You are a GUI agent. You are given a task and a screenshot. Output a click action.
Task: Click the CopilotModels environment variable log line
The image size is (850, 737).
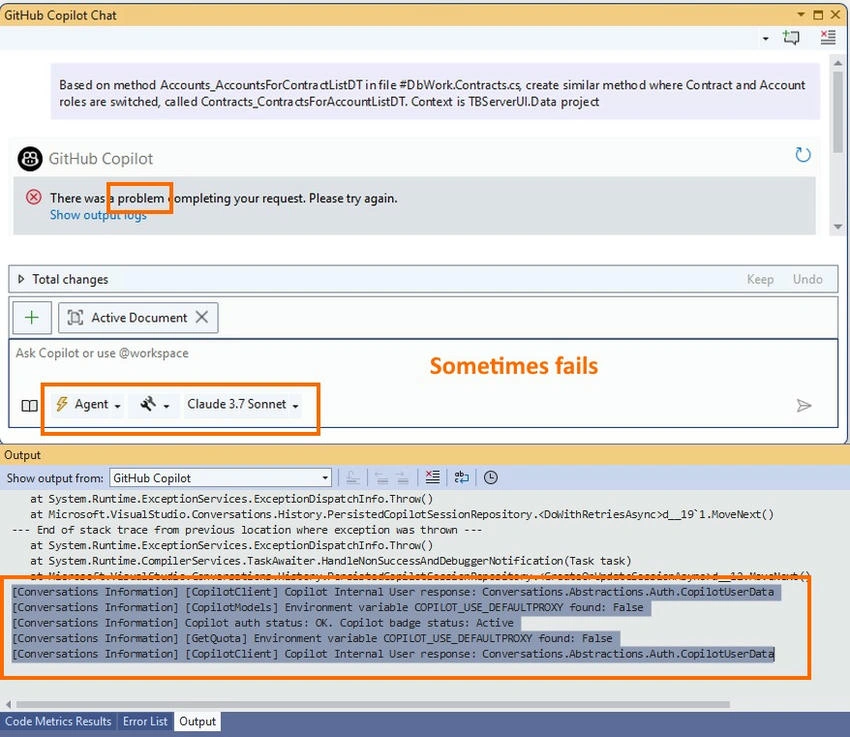pos(328,607)
